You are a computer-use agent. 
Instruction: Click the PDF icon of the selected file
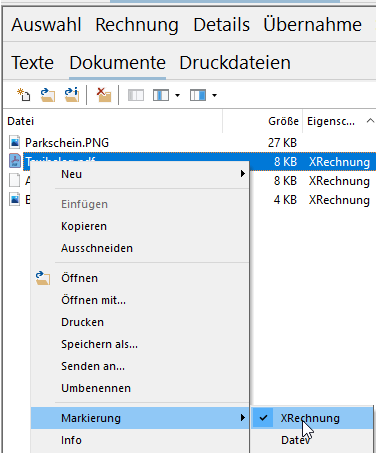pos(15,161)
